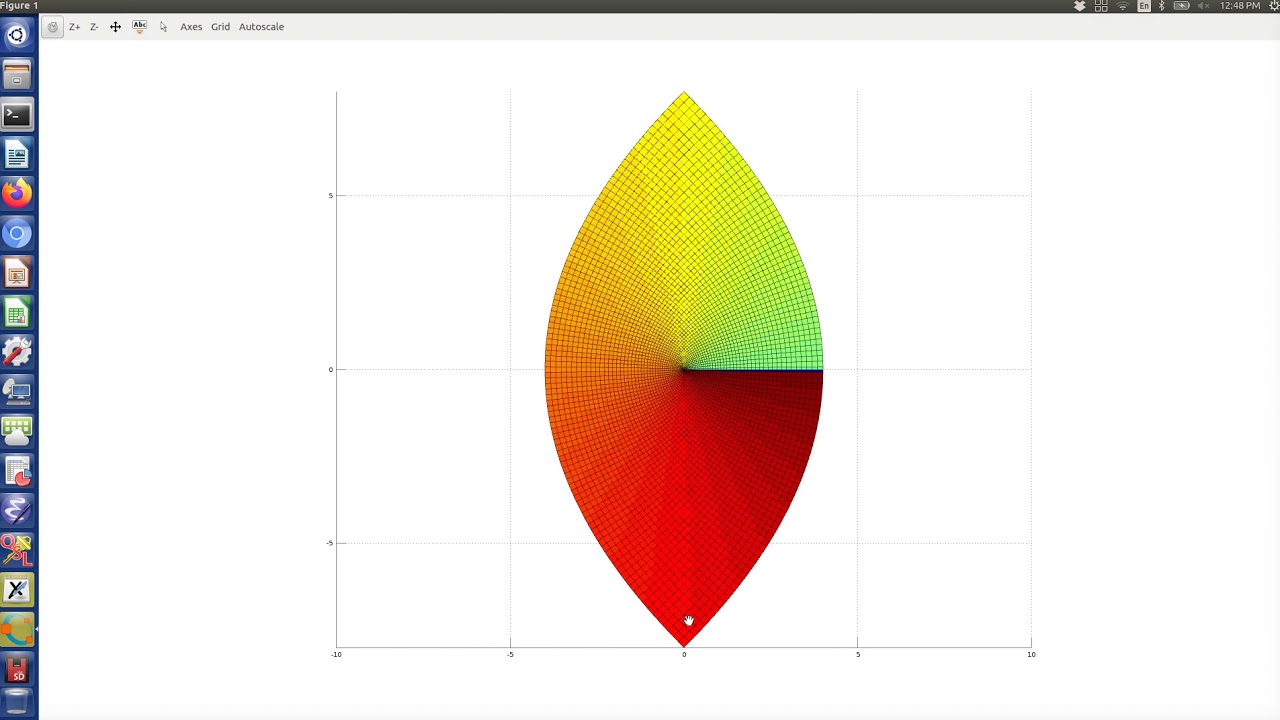The image size is (1280, 720).
Task: Toggle the Rotate tool in figure toolbar
Action: (x=53, y=27)
